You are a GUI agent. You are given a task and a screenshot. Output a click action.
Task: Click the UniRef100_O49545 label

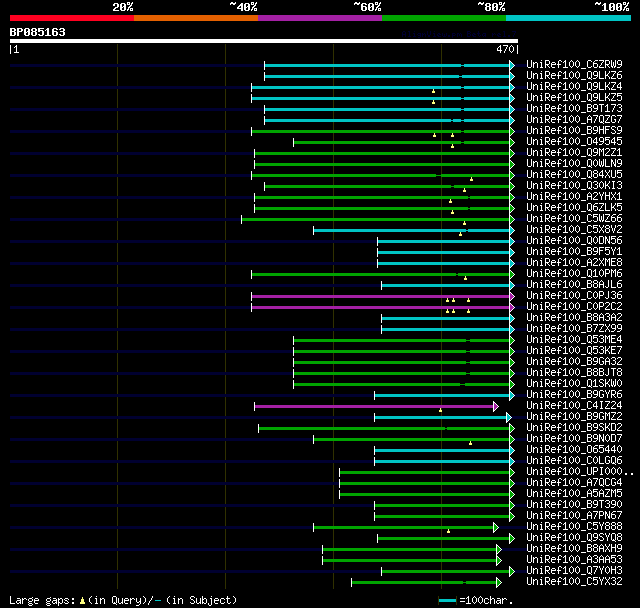pyautogui.click(x=574, y=142)
